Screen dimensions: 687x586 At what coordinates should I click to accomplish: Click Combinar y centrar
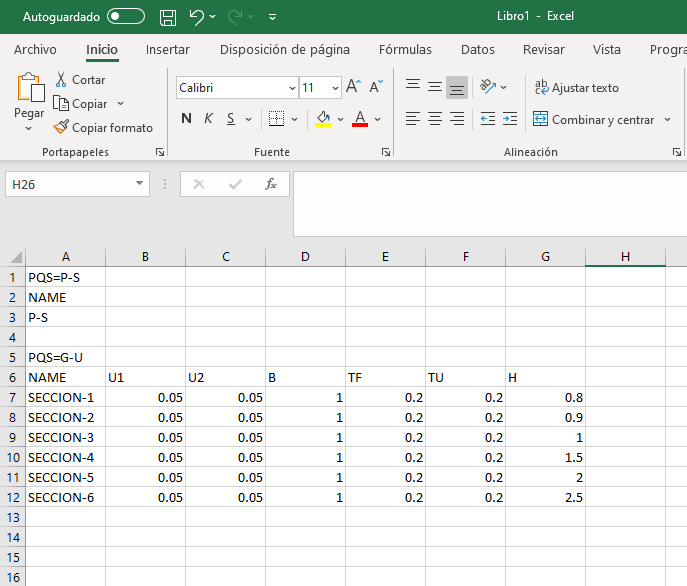[594, 119]
